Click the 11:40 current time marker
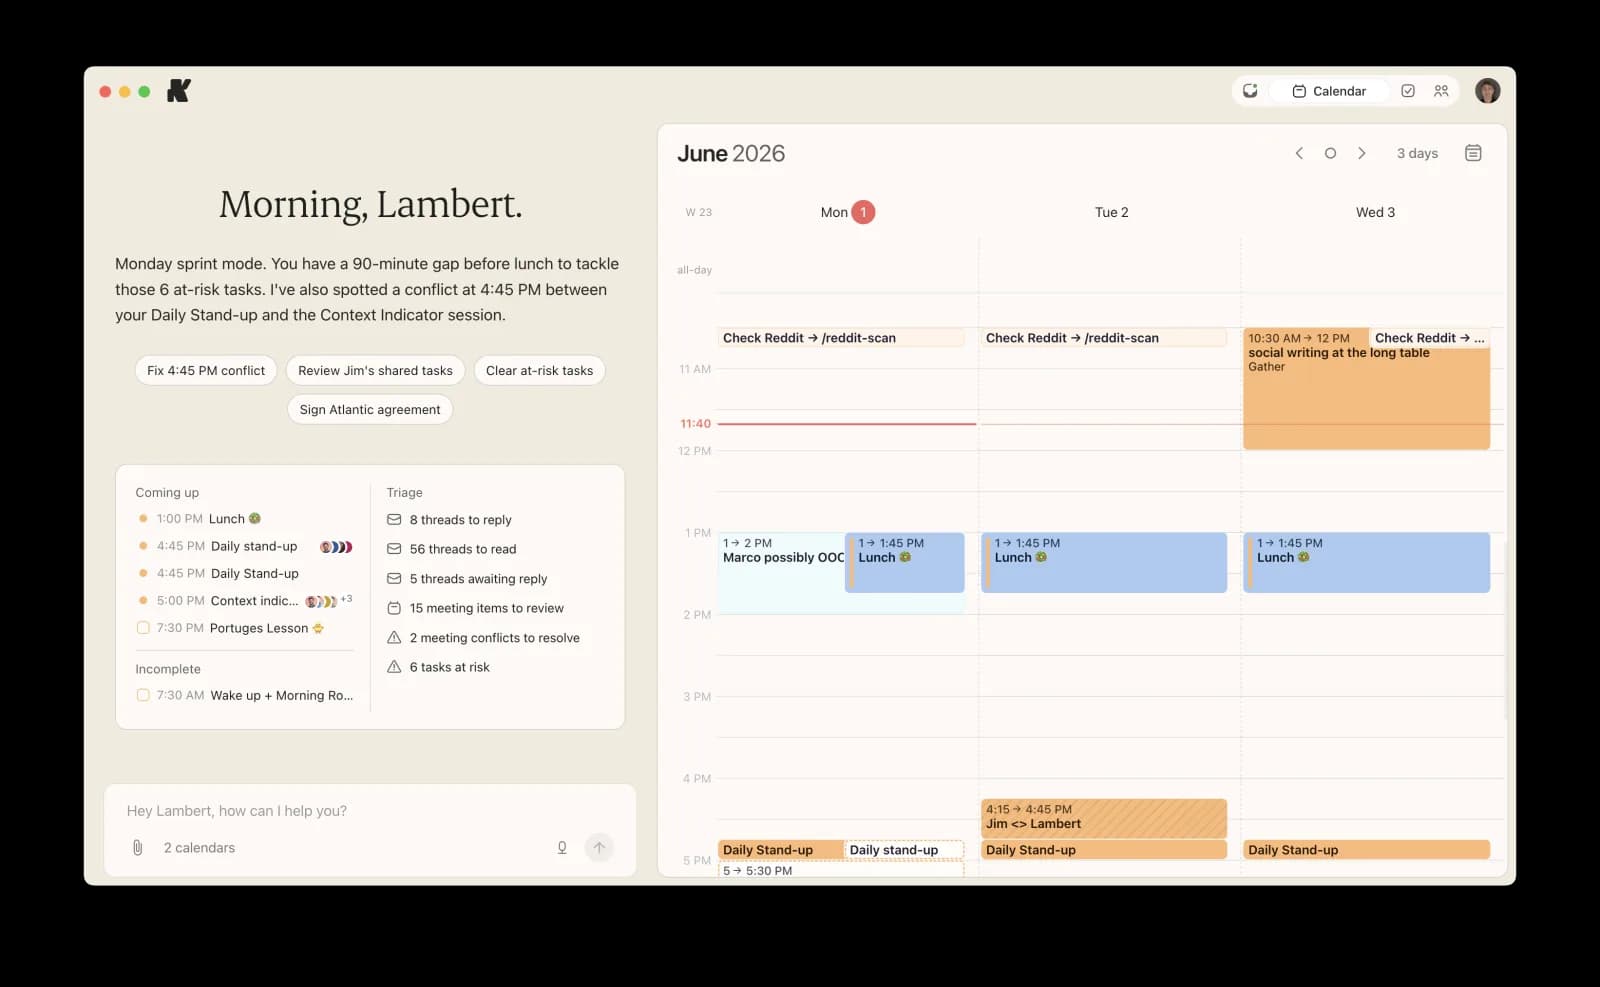Image resolution: width=1600 pixels, height=987 pixels. tap(695, 424)
